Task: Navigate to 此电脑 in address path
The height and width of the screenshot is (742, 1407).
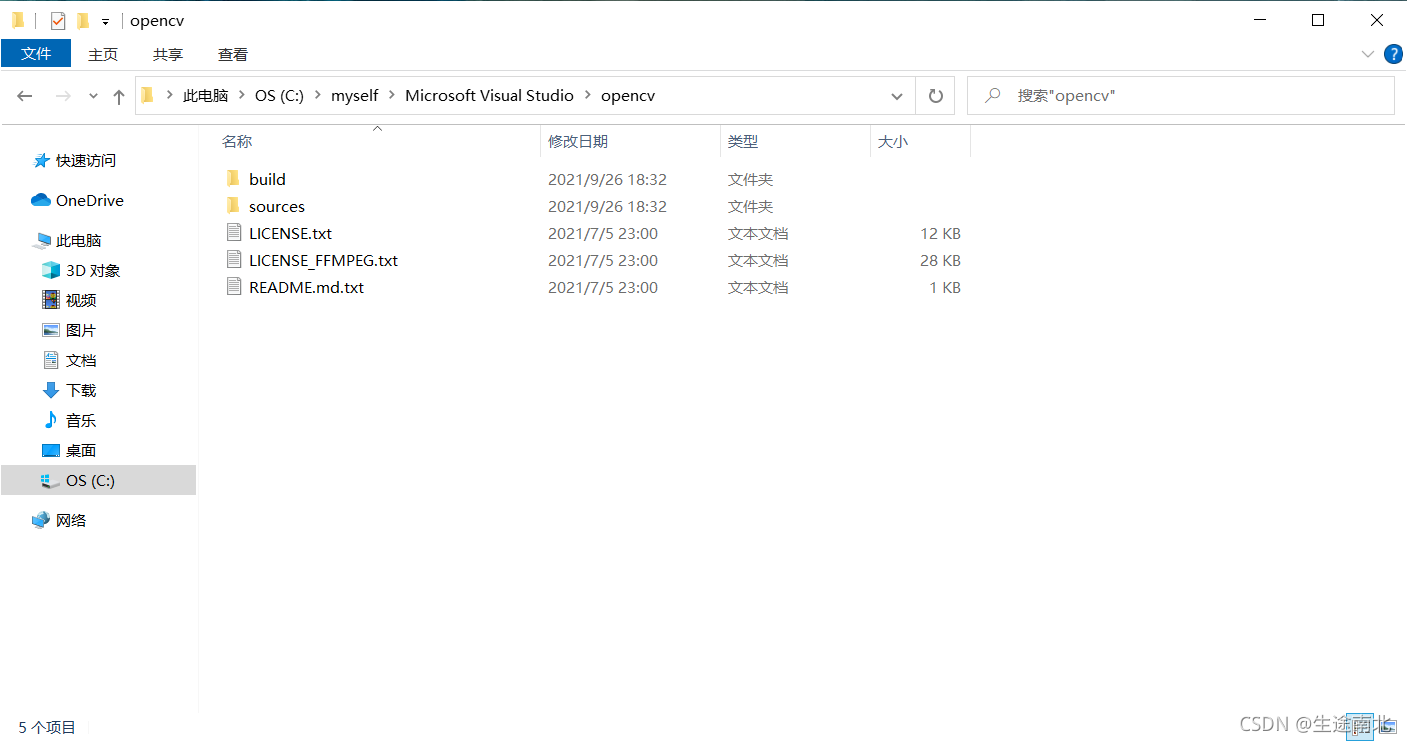Action: [205, 96]
